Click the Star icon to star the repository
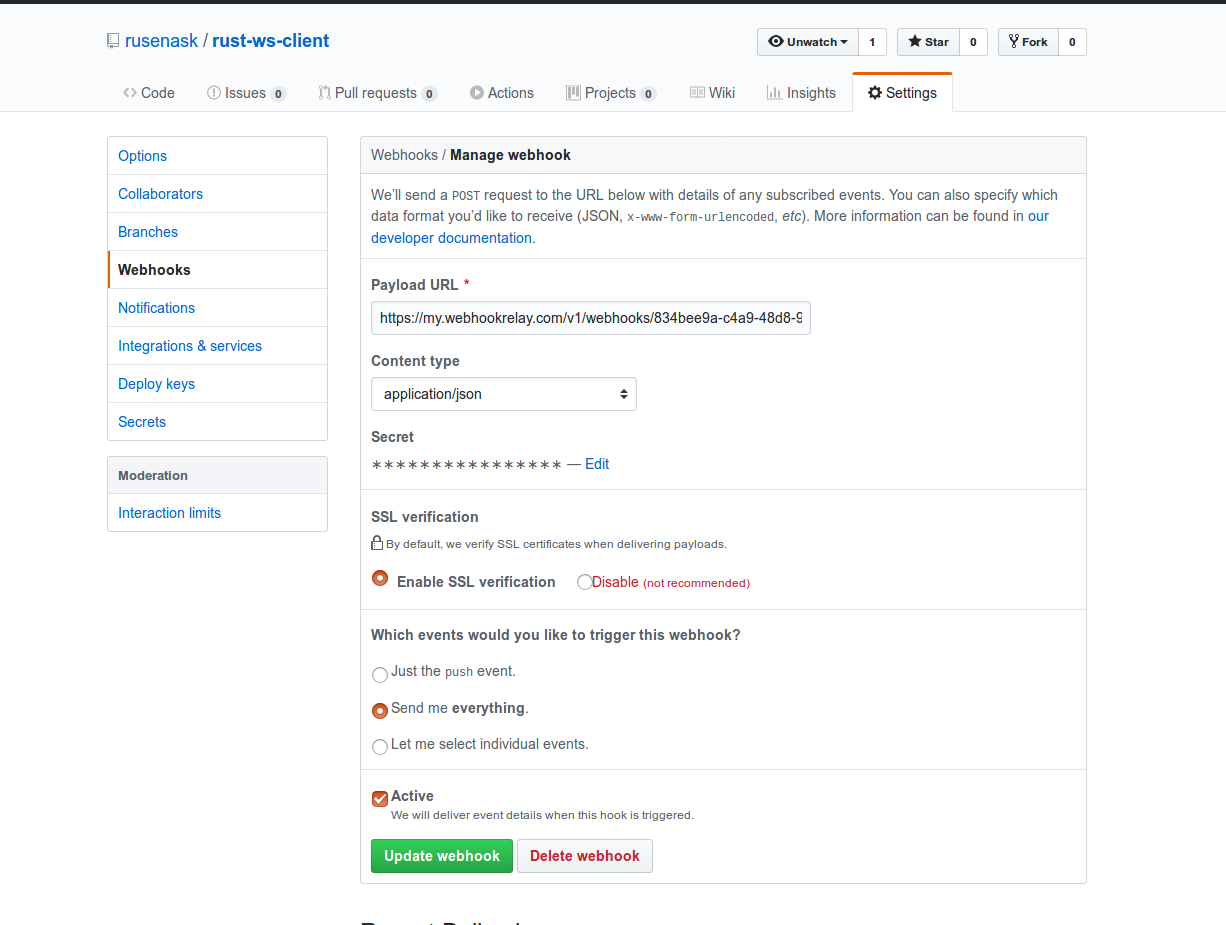The image size is (1226, 925). click(915, 42)
